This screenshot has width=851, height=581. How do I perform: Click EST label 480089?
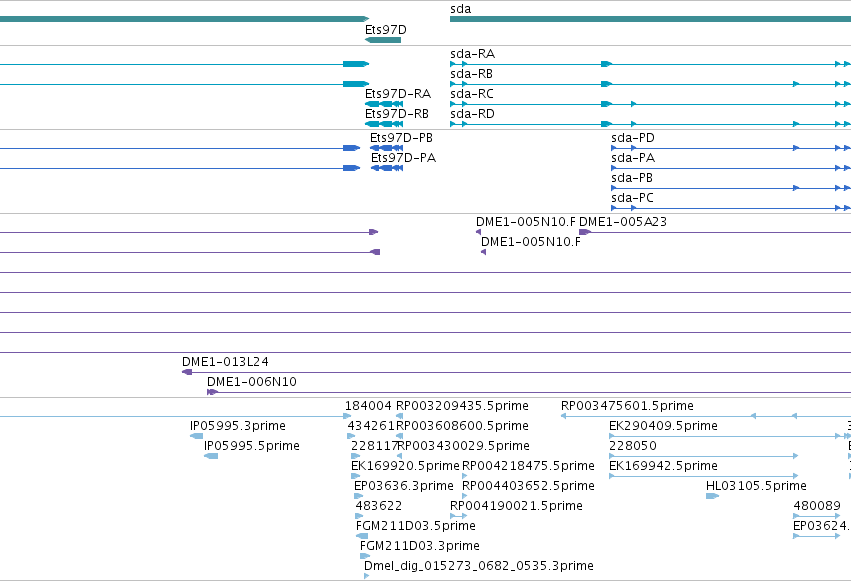point(817,506)
